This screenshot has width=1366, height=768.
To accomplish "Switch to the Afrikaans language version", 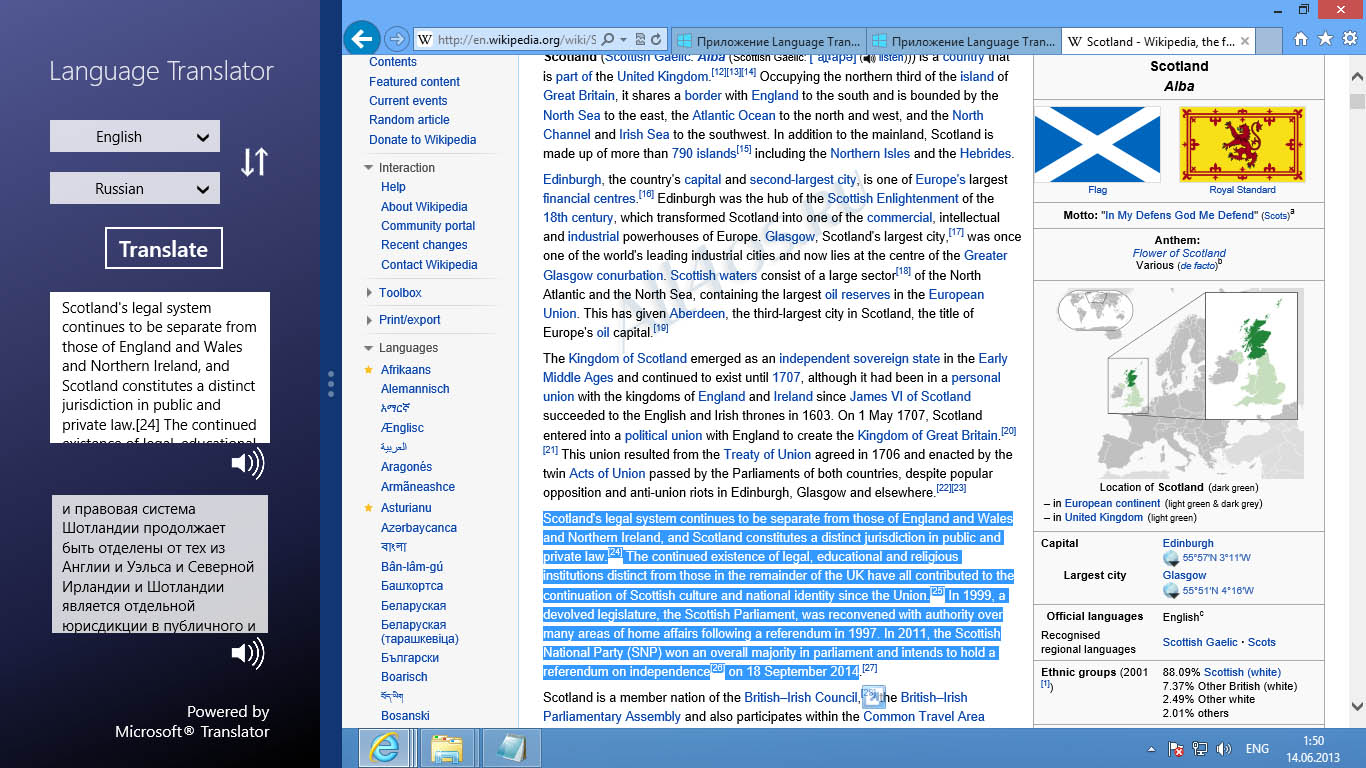I will 406,370.
